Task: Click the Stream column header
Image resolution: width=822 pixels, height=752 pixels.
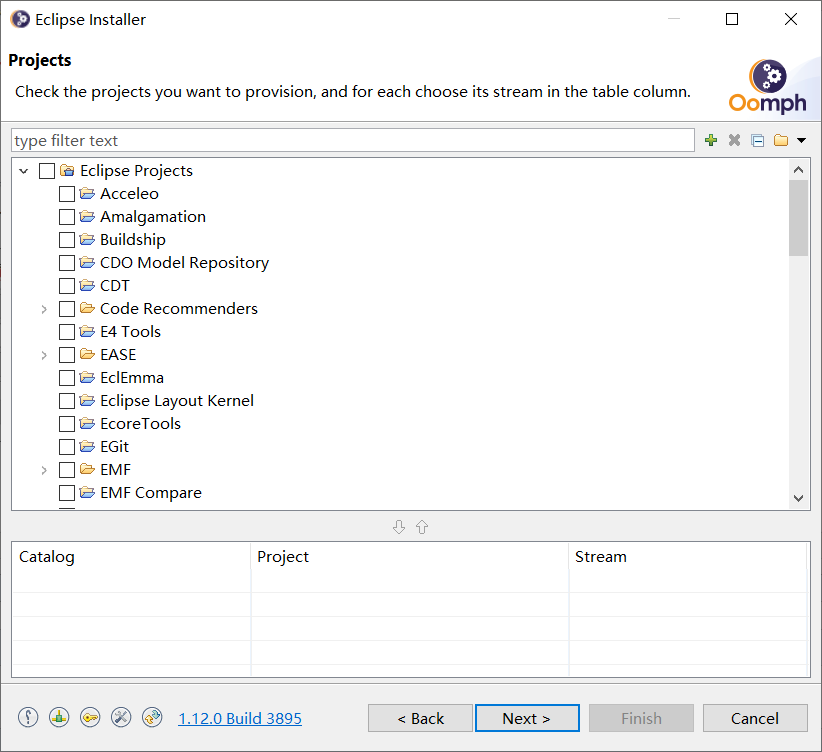Action: pos(687,556)
